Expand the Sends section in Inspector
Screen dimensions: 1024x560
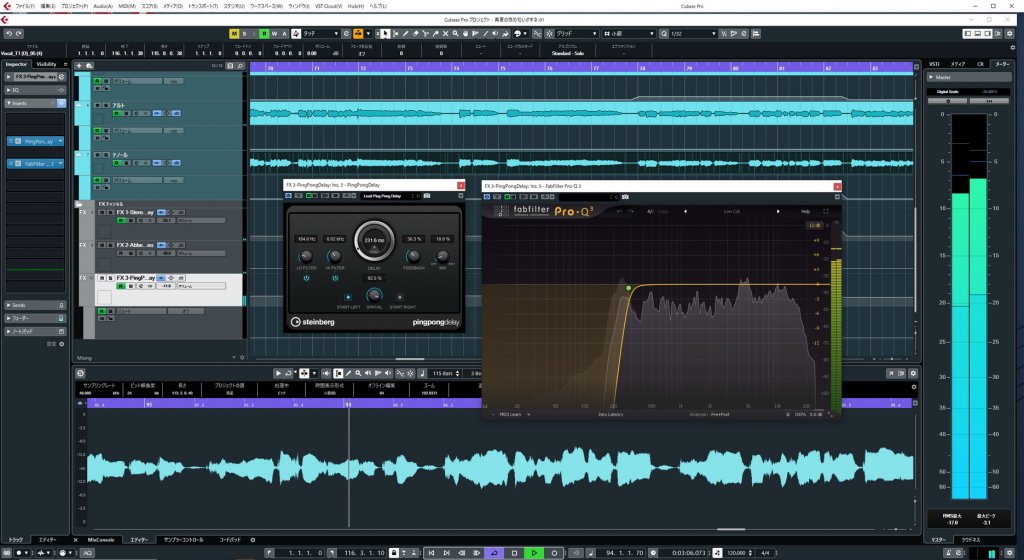(x=20, y=304)
